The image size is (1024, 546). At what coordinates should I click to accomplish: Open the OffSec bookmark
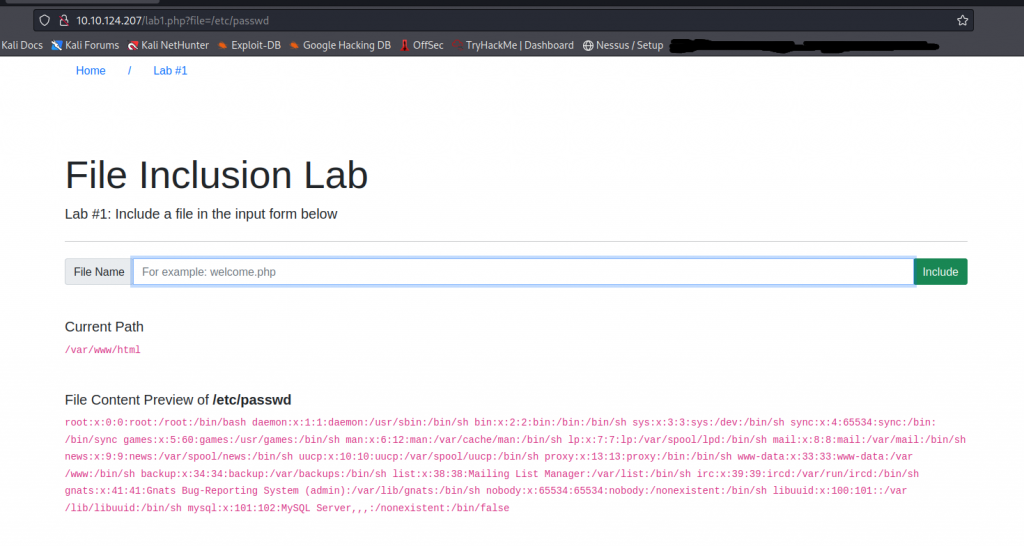tap(422, 45)
